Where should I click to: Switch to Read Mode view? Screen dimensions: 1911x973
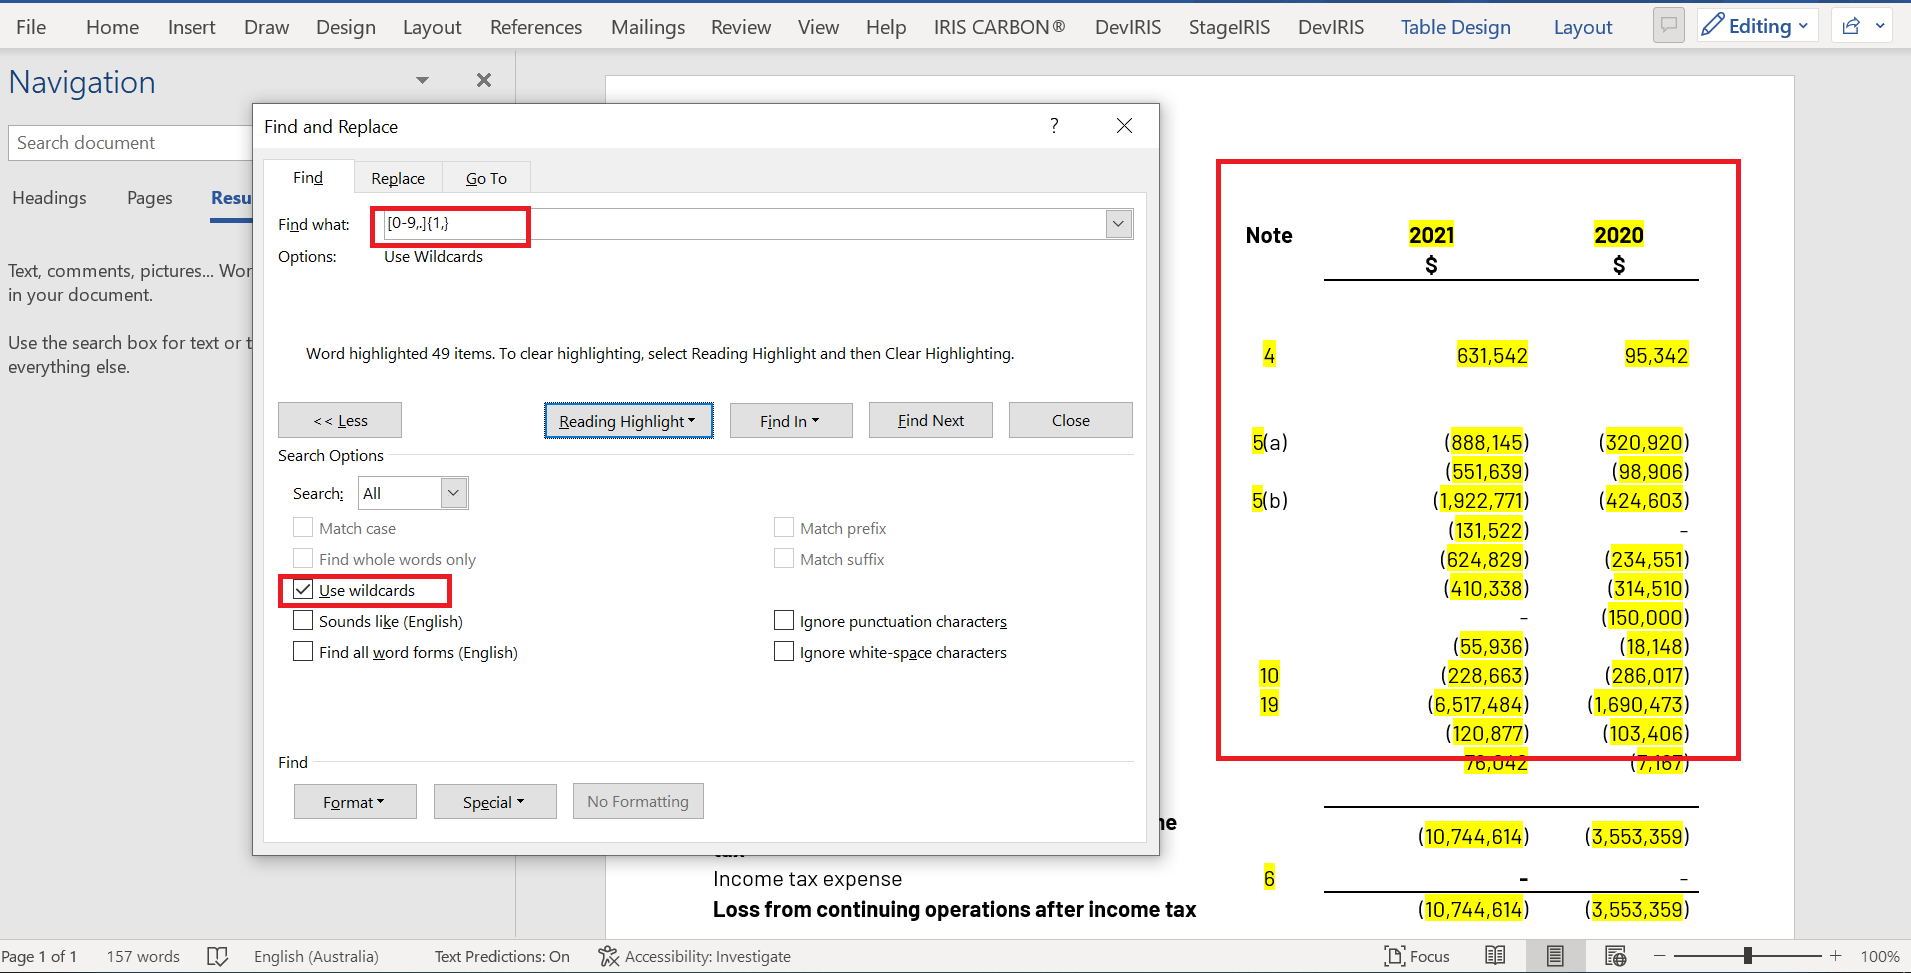pos(1495,955)
